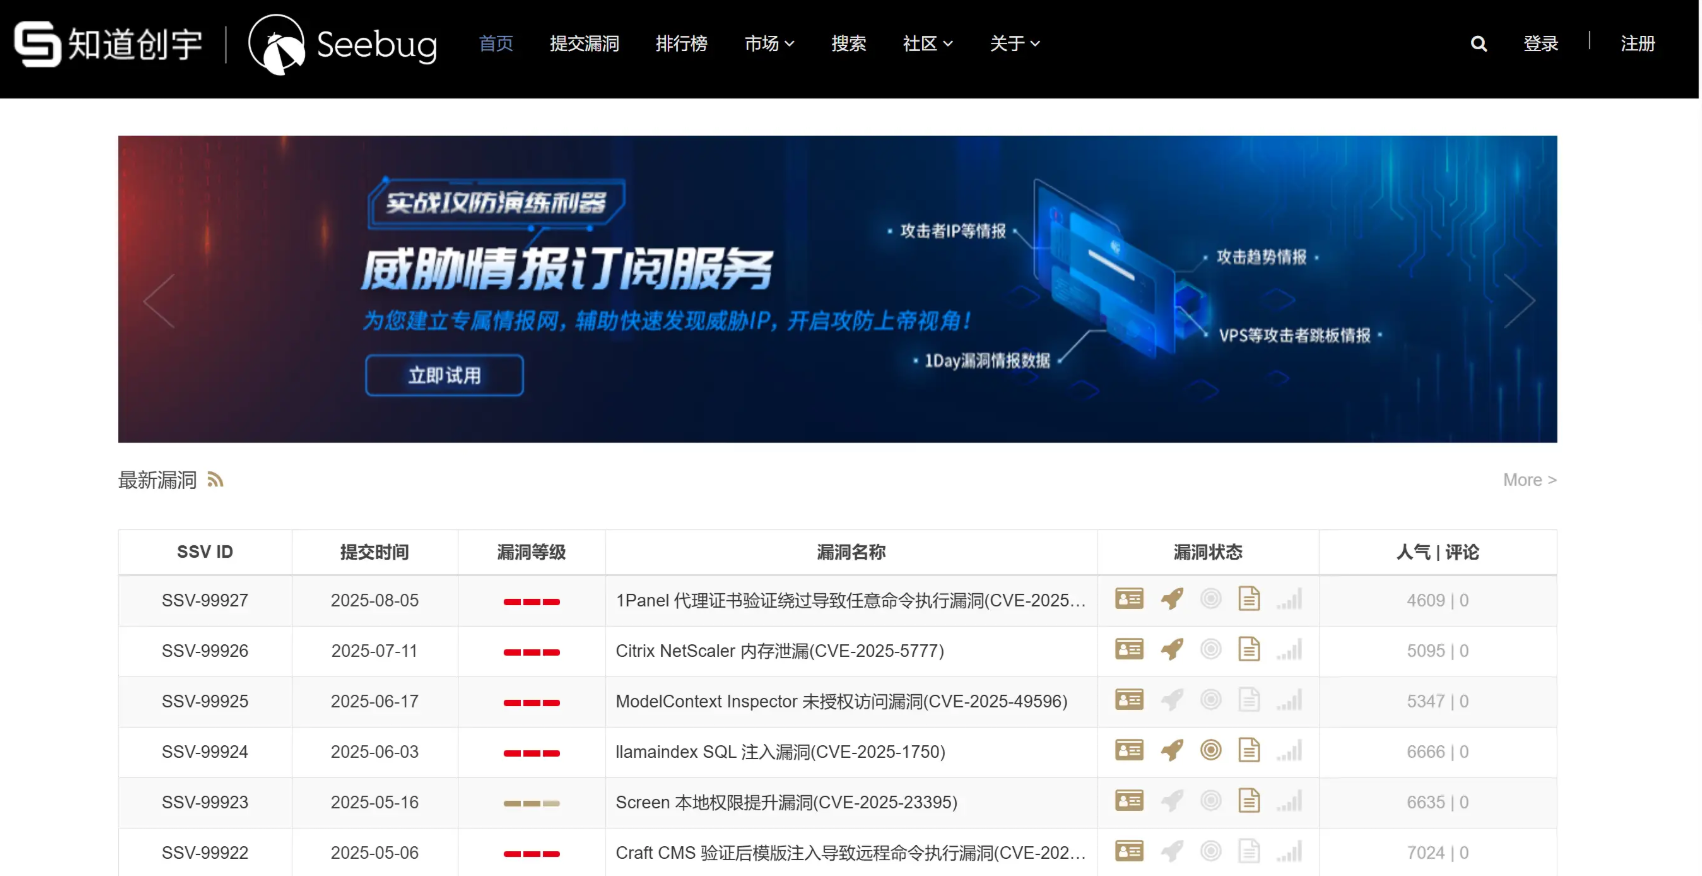Click the Seebug logo
This screenshot has width=1702, height=876.
[343, 45]
